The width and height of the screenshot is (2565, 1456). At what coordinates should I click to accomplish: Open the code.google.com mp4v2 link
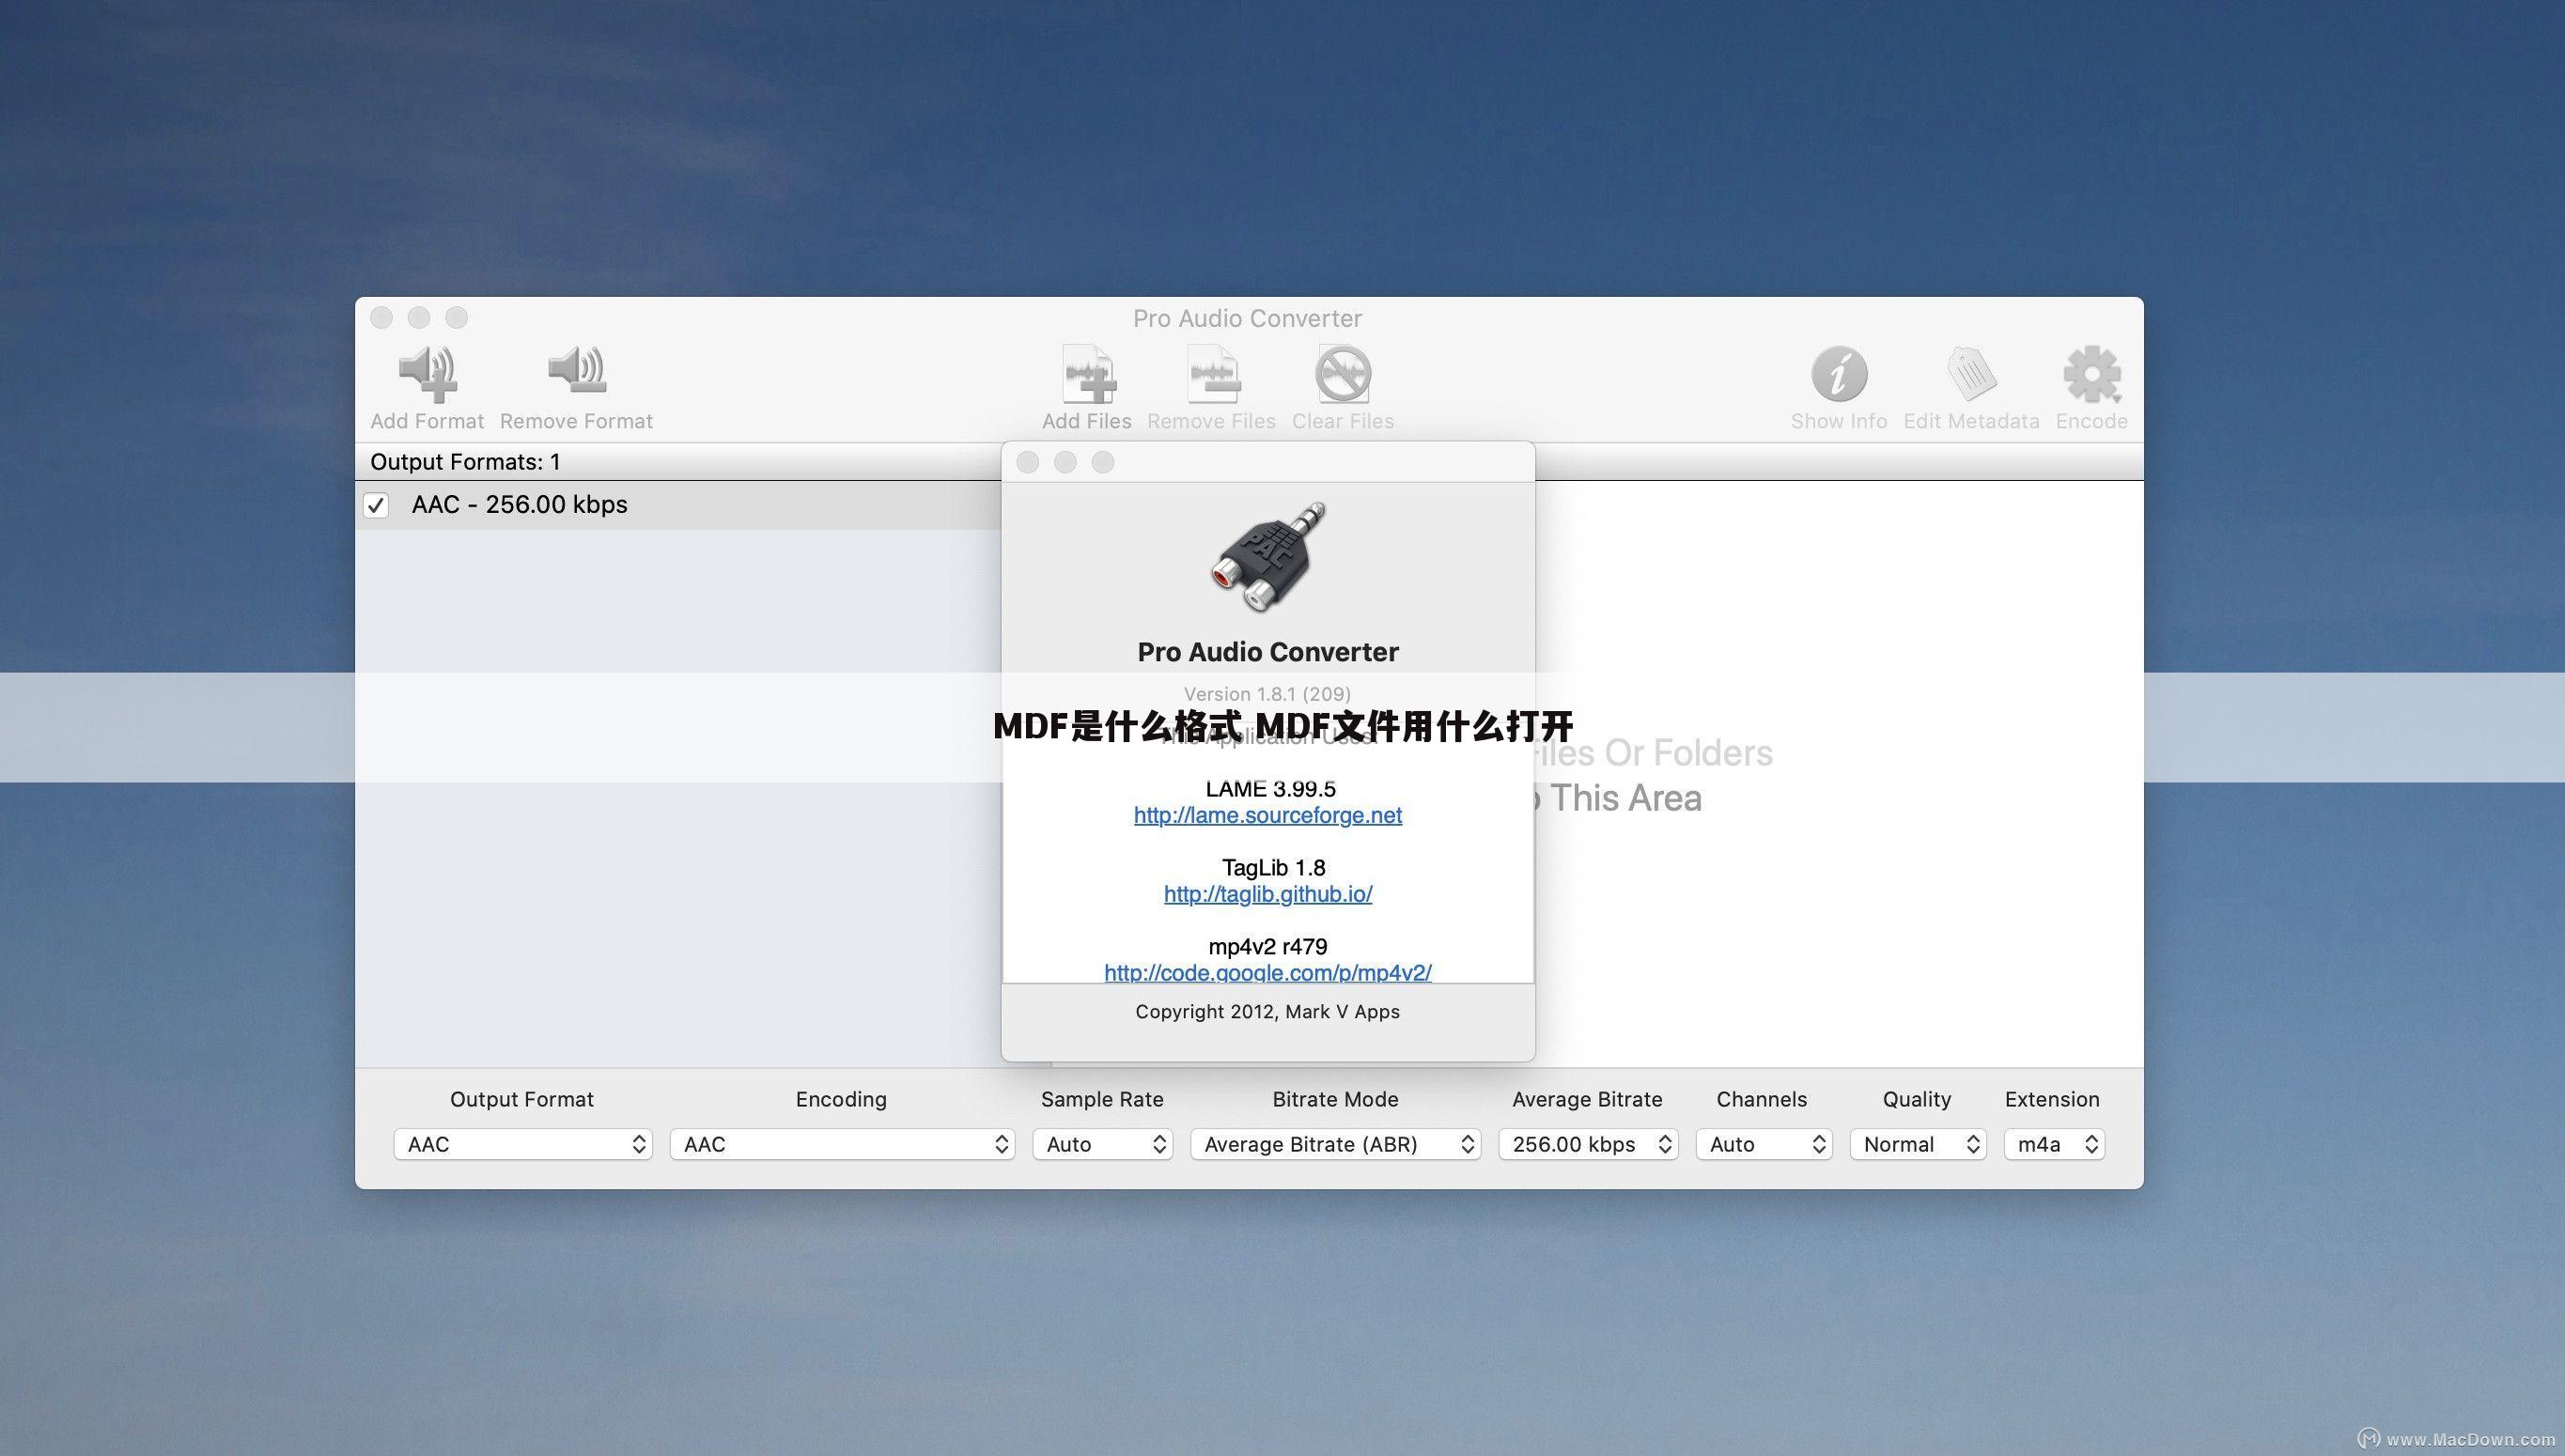1268,972
